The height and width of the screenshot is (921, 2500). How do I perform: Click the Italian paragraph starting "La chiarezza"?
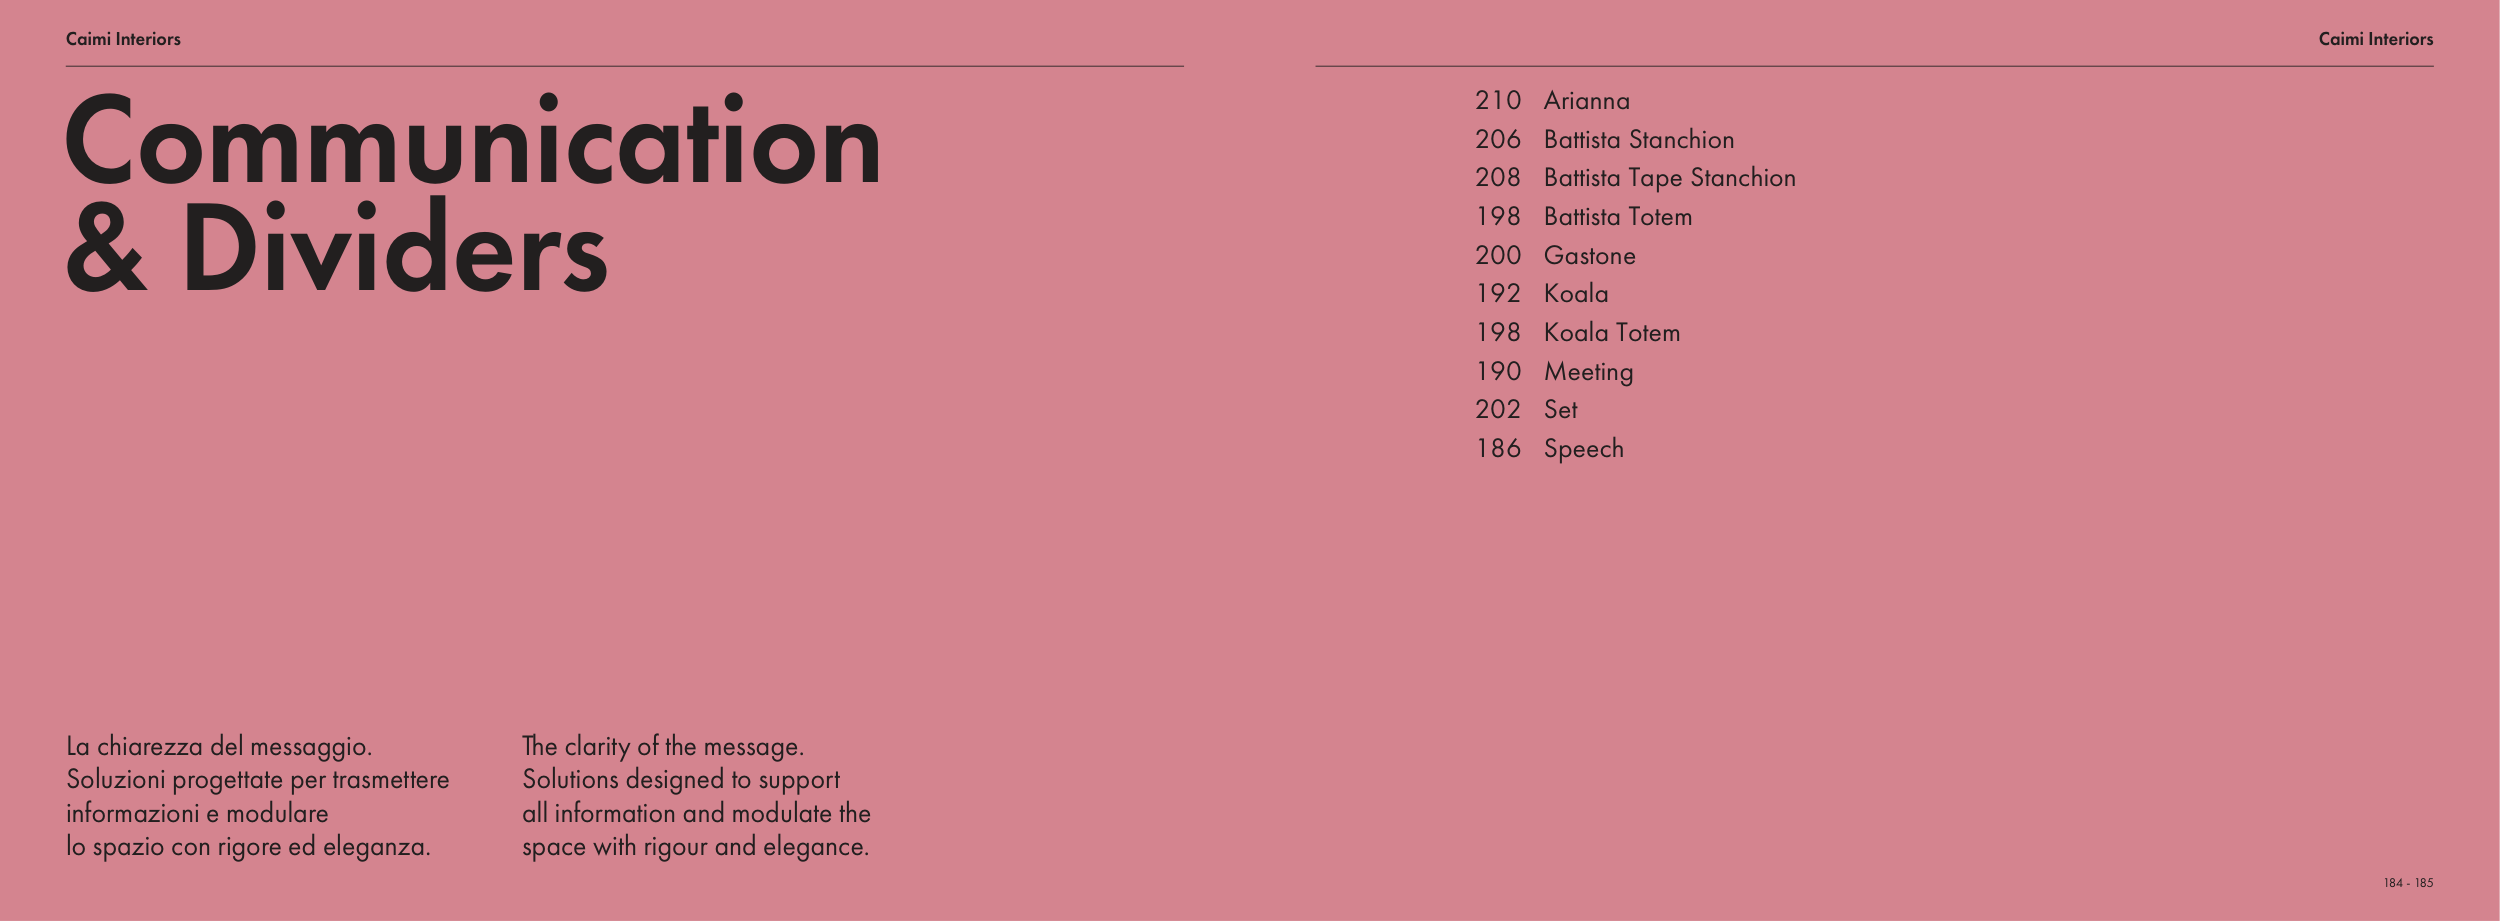tap(257, 796)
